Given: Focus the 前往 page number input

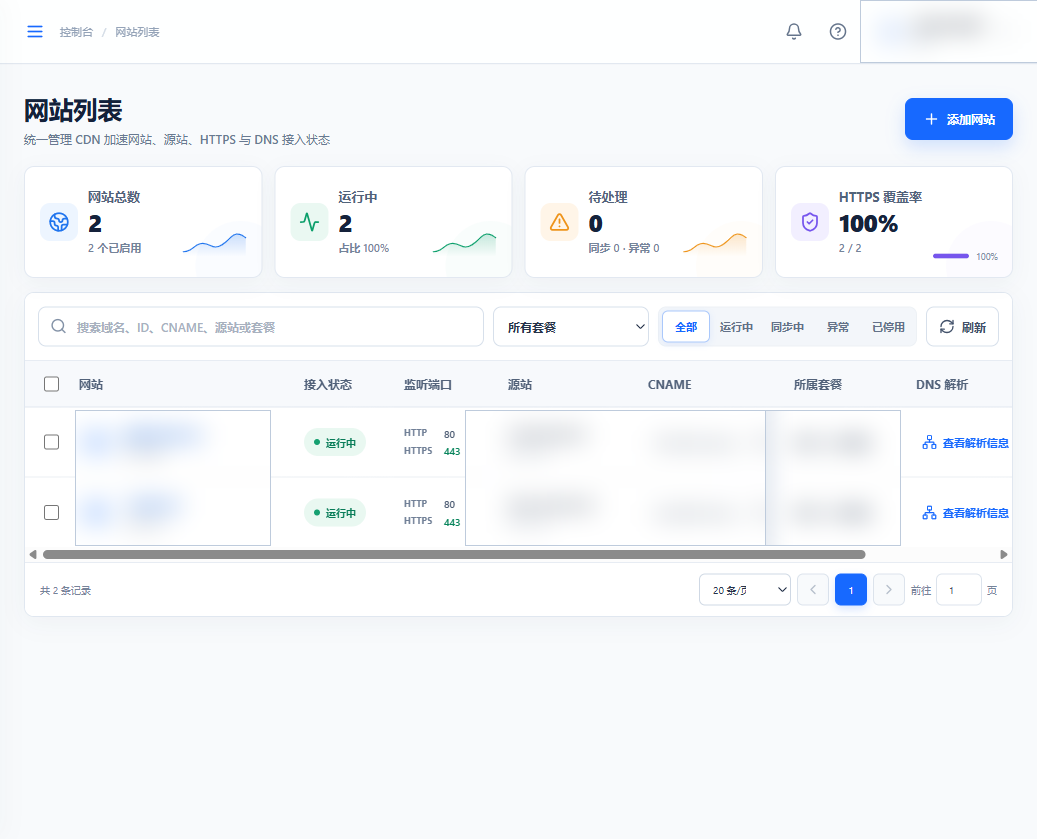Looking at the screenshot, I should click(x=958, y=590).
